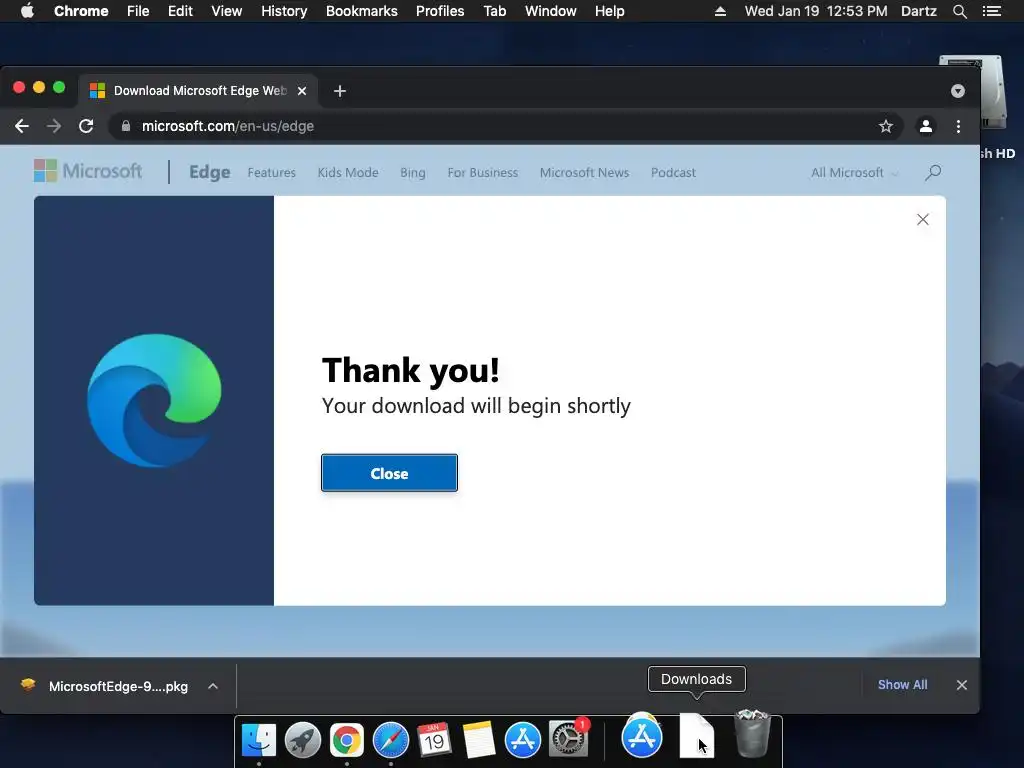Open Calendar from the Dock
The width and height of the screenshot is (1024, 768).
[434, 740]
